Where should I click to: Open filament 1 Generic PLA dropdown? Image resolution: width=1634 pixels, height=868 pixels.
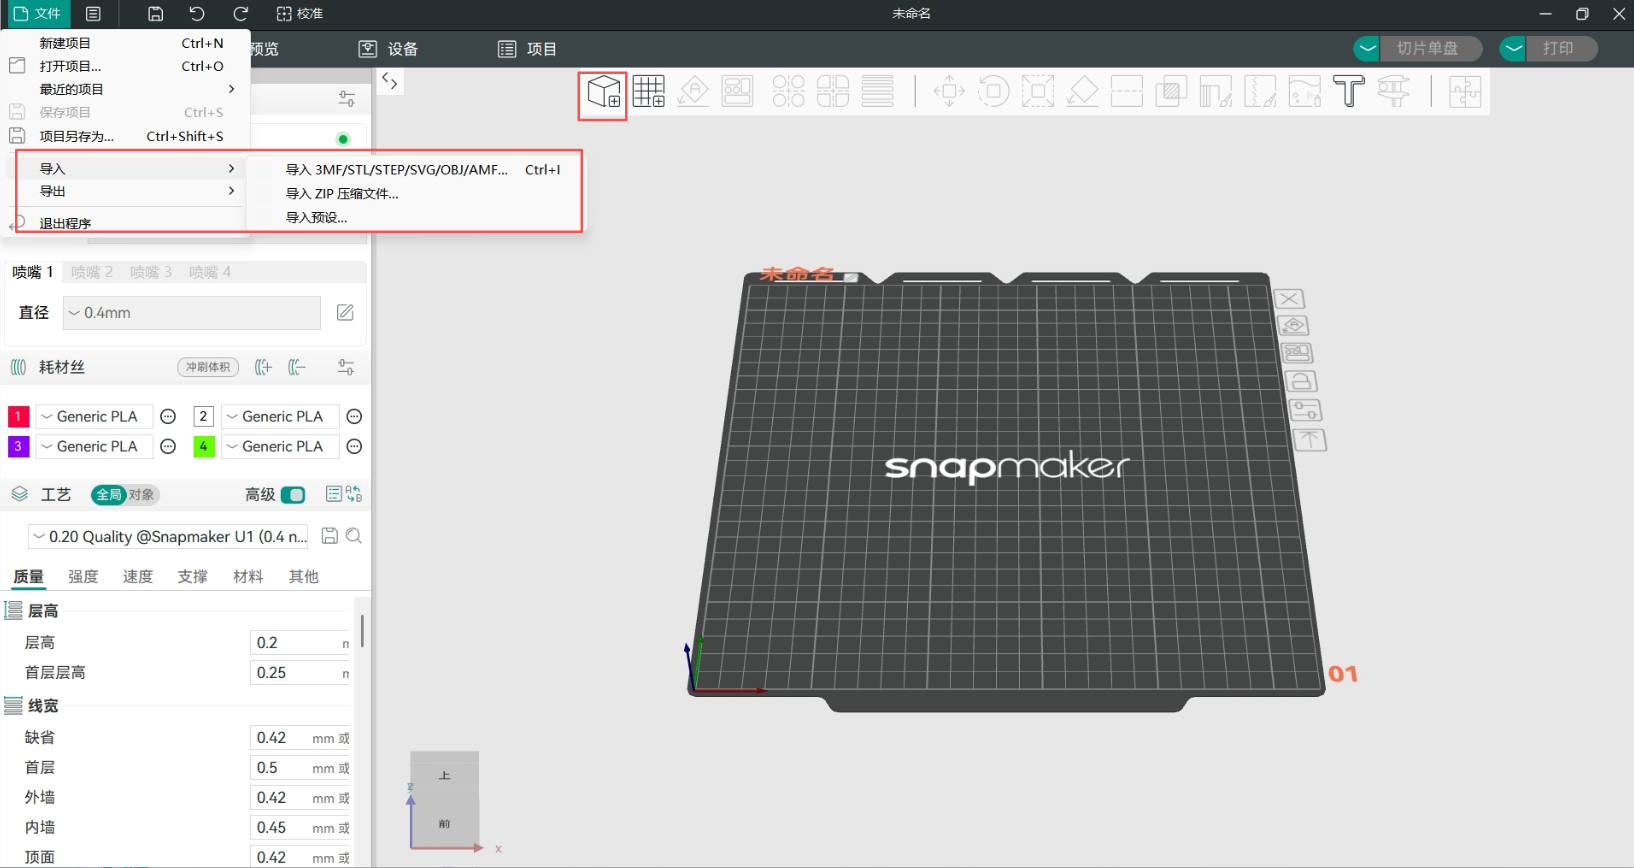(95, 417)
